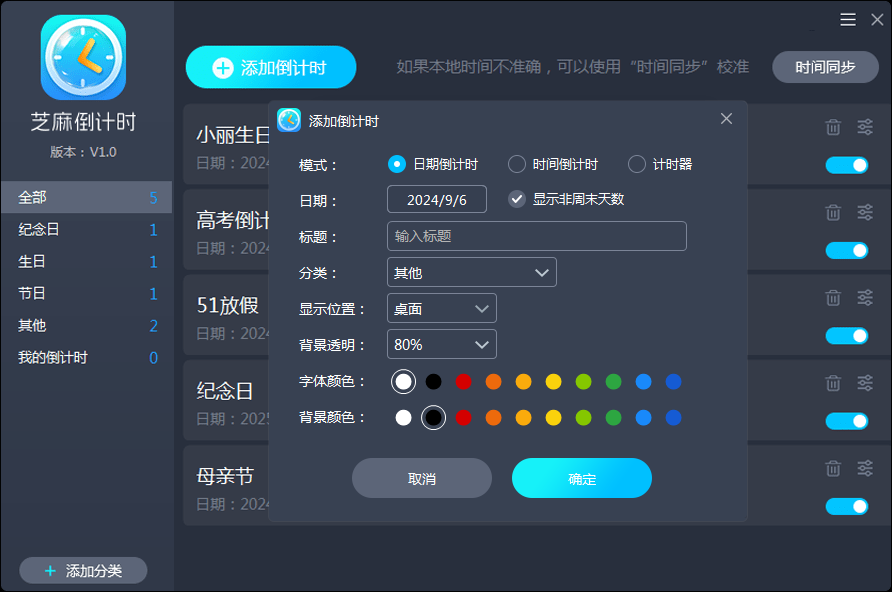The image size is (892, 592).
Task: Click trash icon on the 高考倒计时 row
Action: (x=833, y=213)
